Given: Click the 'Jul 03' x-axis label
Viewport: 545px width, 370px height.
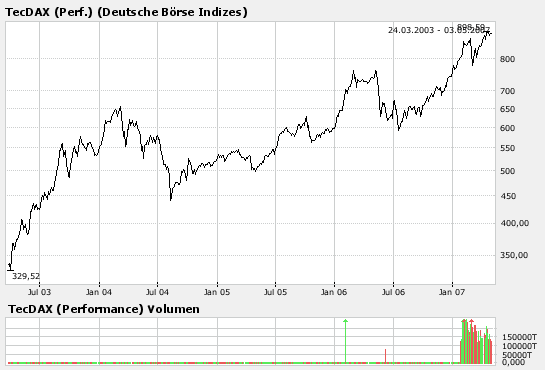Looking at the screenshot, I should click(39, 292).
